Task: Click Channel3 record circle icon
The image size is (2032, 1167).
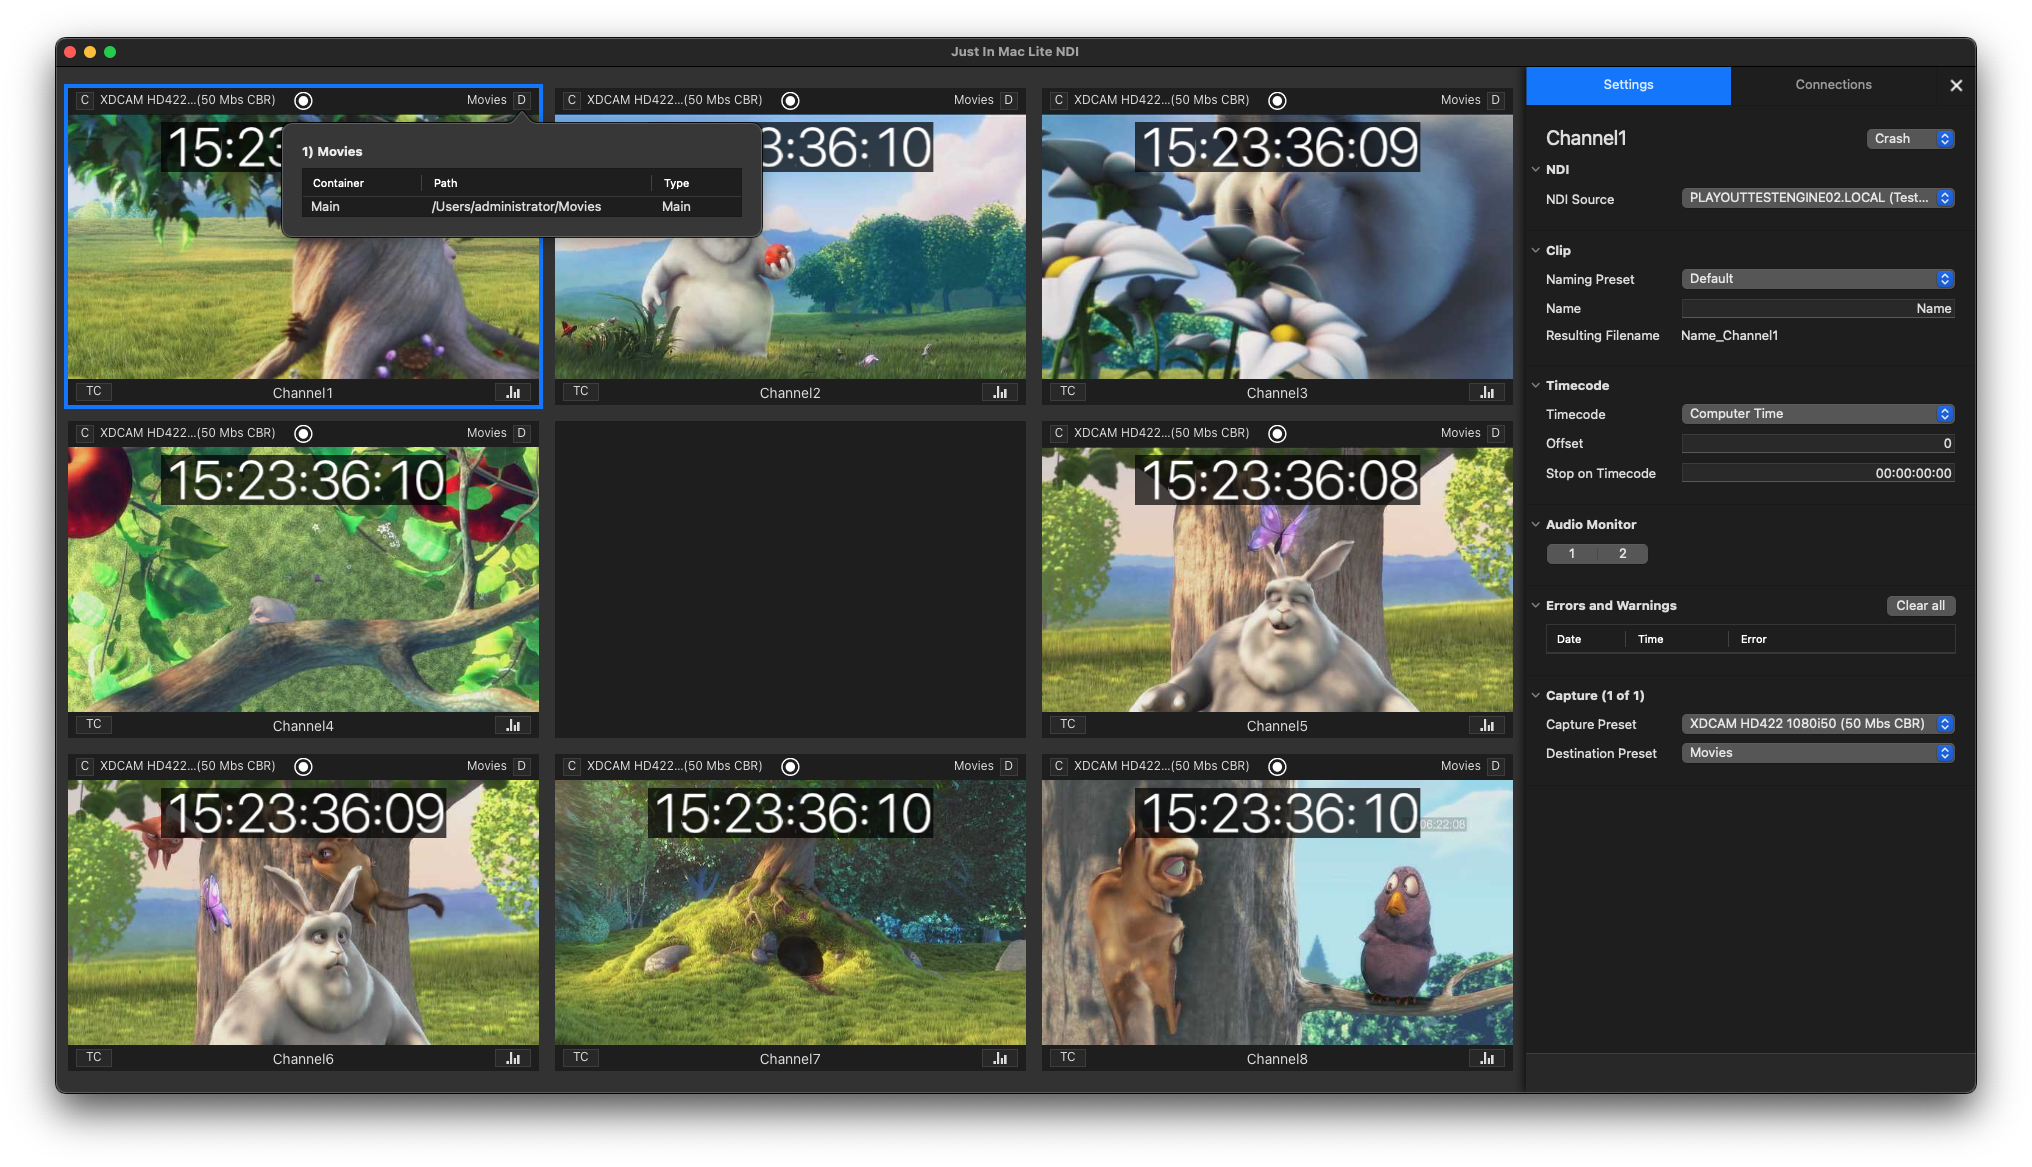Action: (x=1277, y=100)
